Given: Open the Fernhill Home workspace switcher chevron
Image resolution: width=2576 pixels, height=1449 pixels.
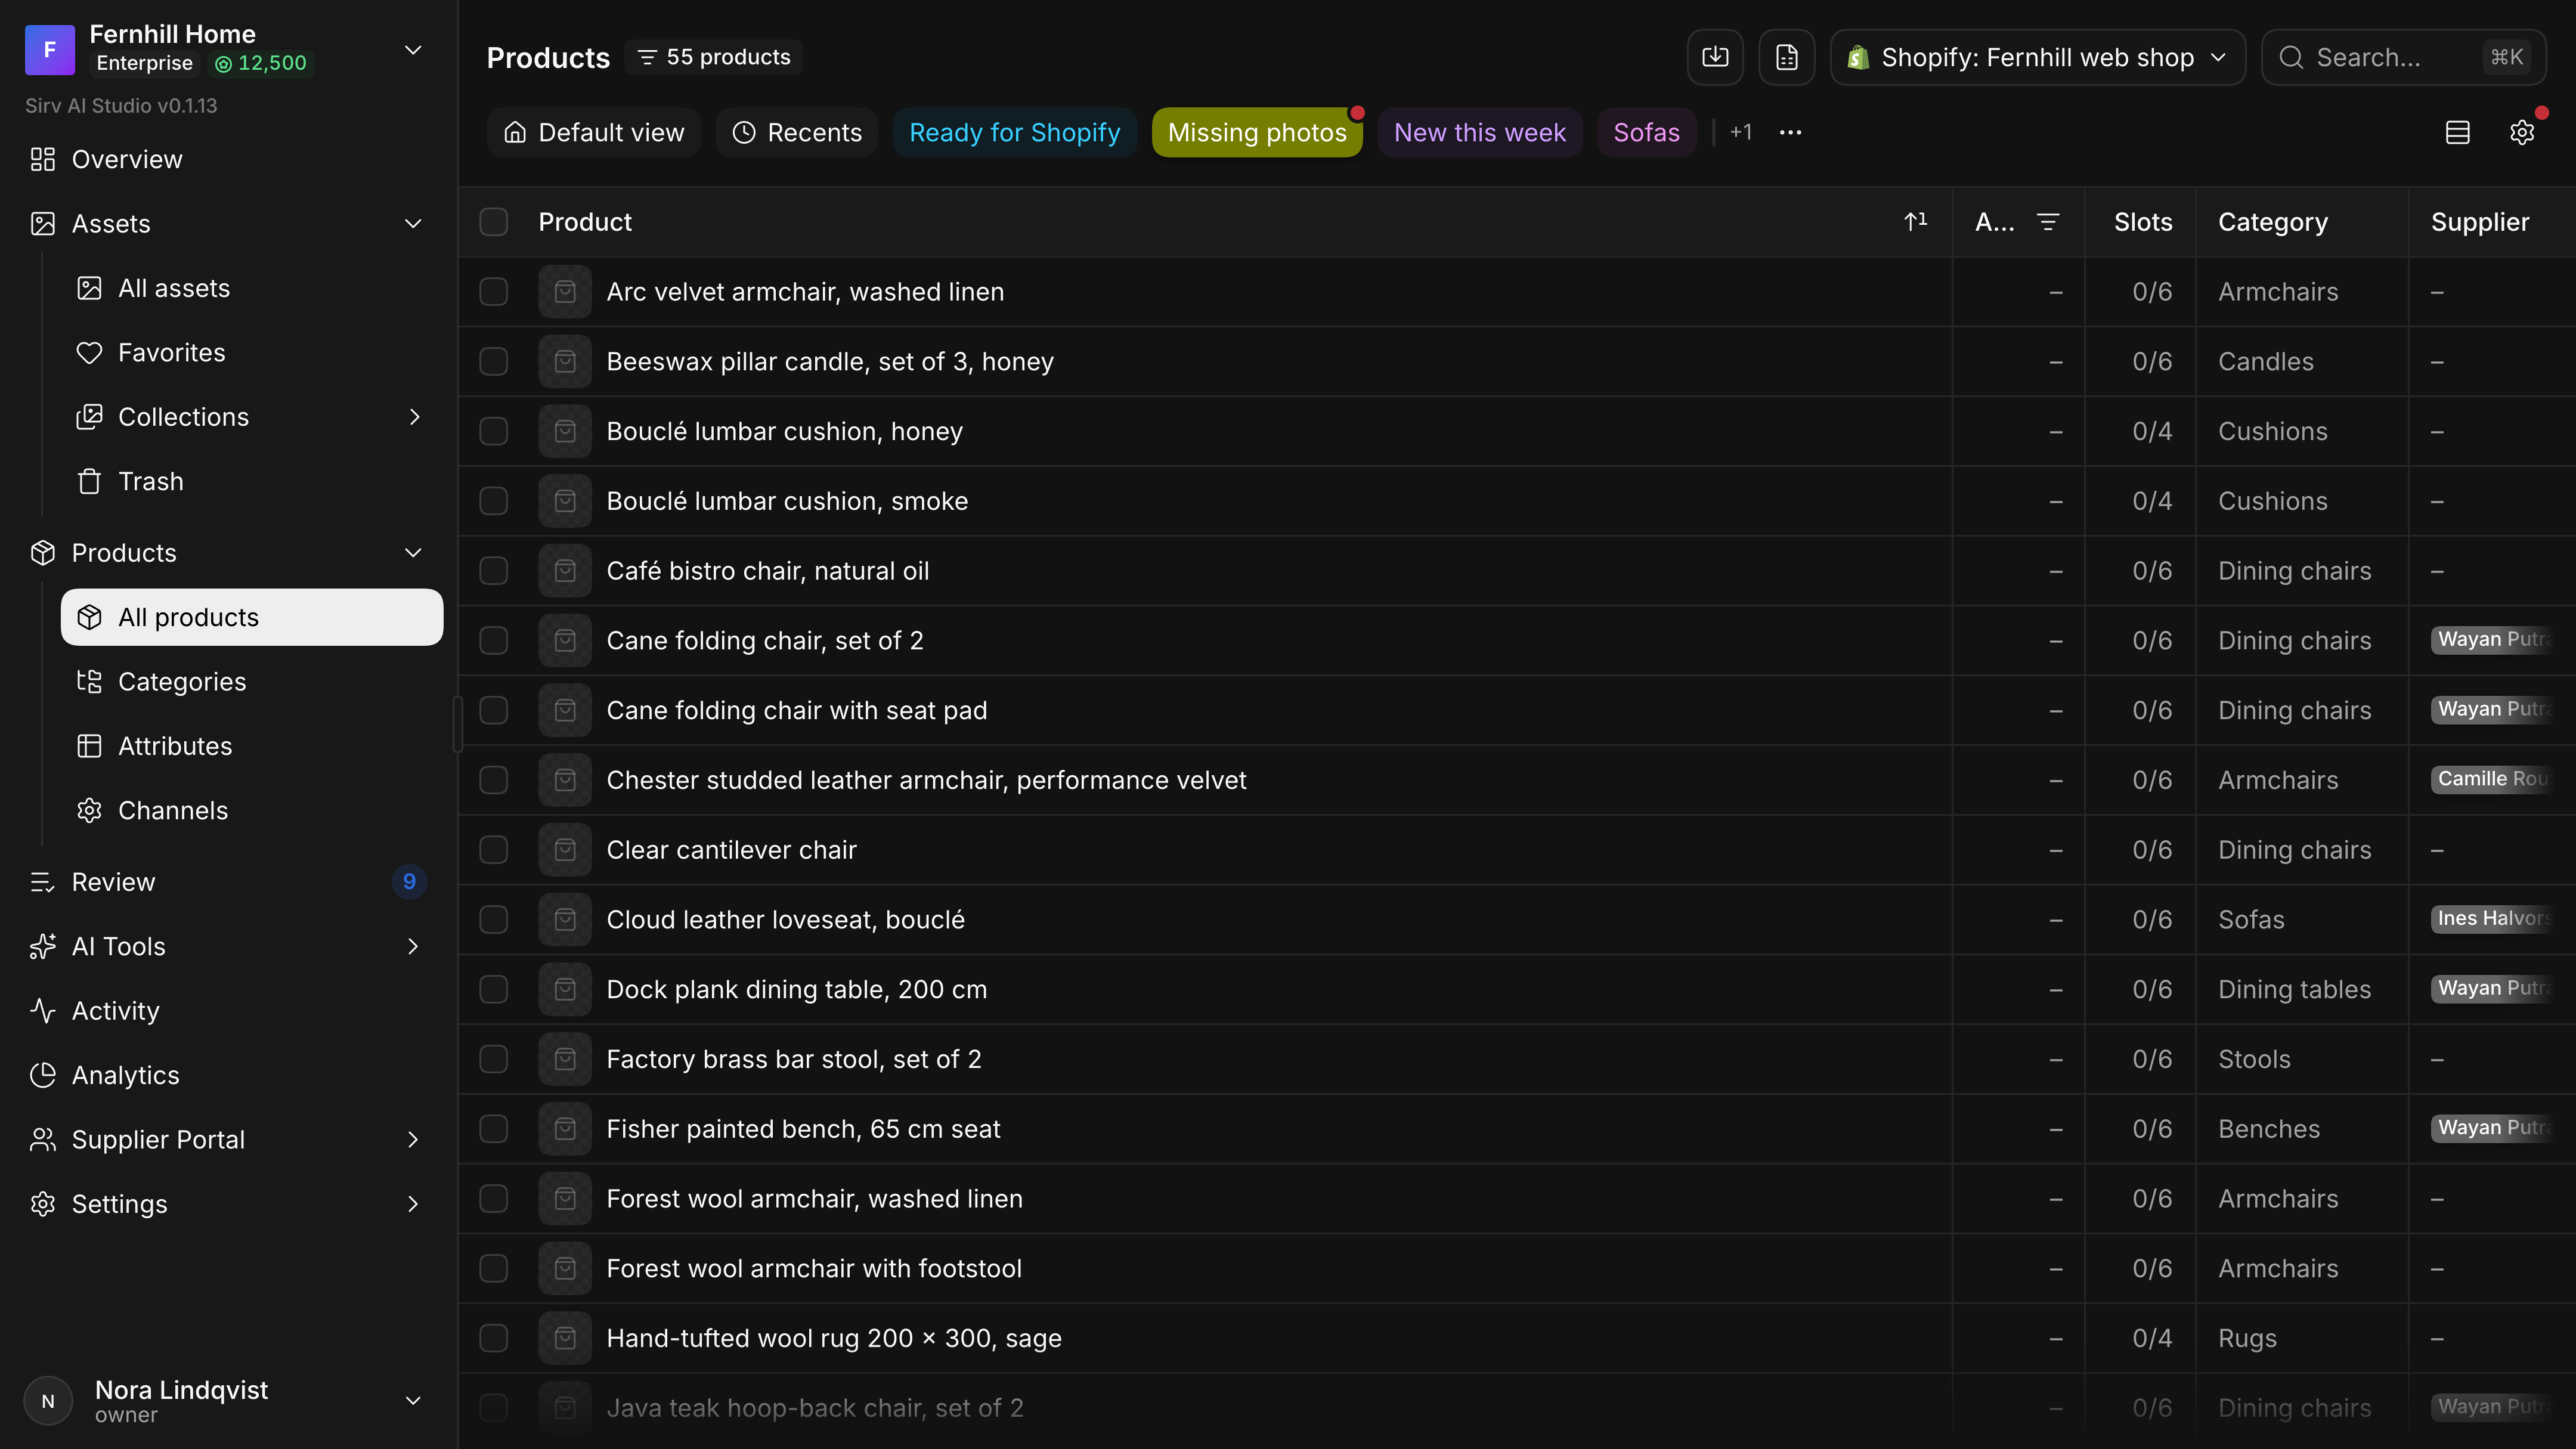Looking at the screenshot, I should pos(413,49).
